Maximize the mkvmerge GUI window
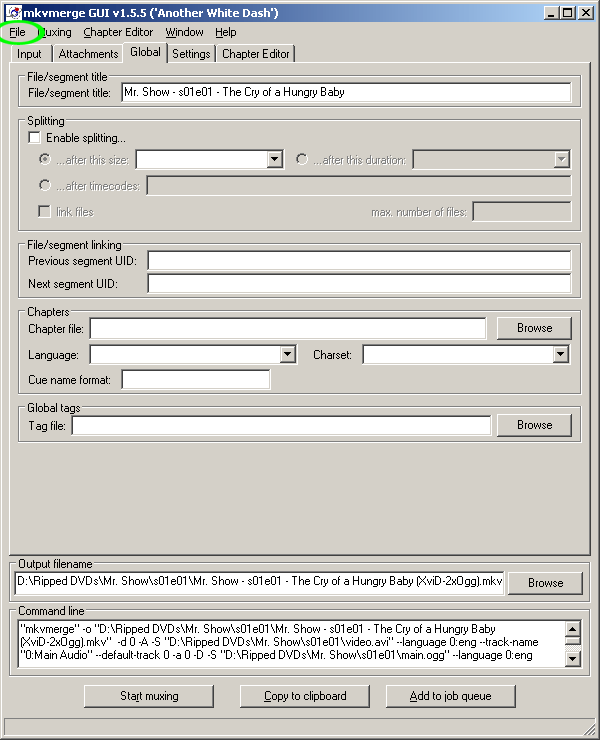The width and height of the screenshot is (600, 740). (568, 13)
